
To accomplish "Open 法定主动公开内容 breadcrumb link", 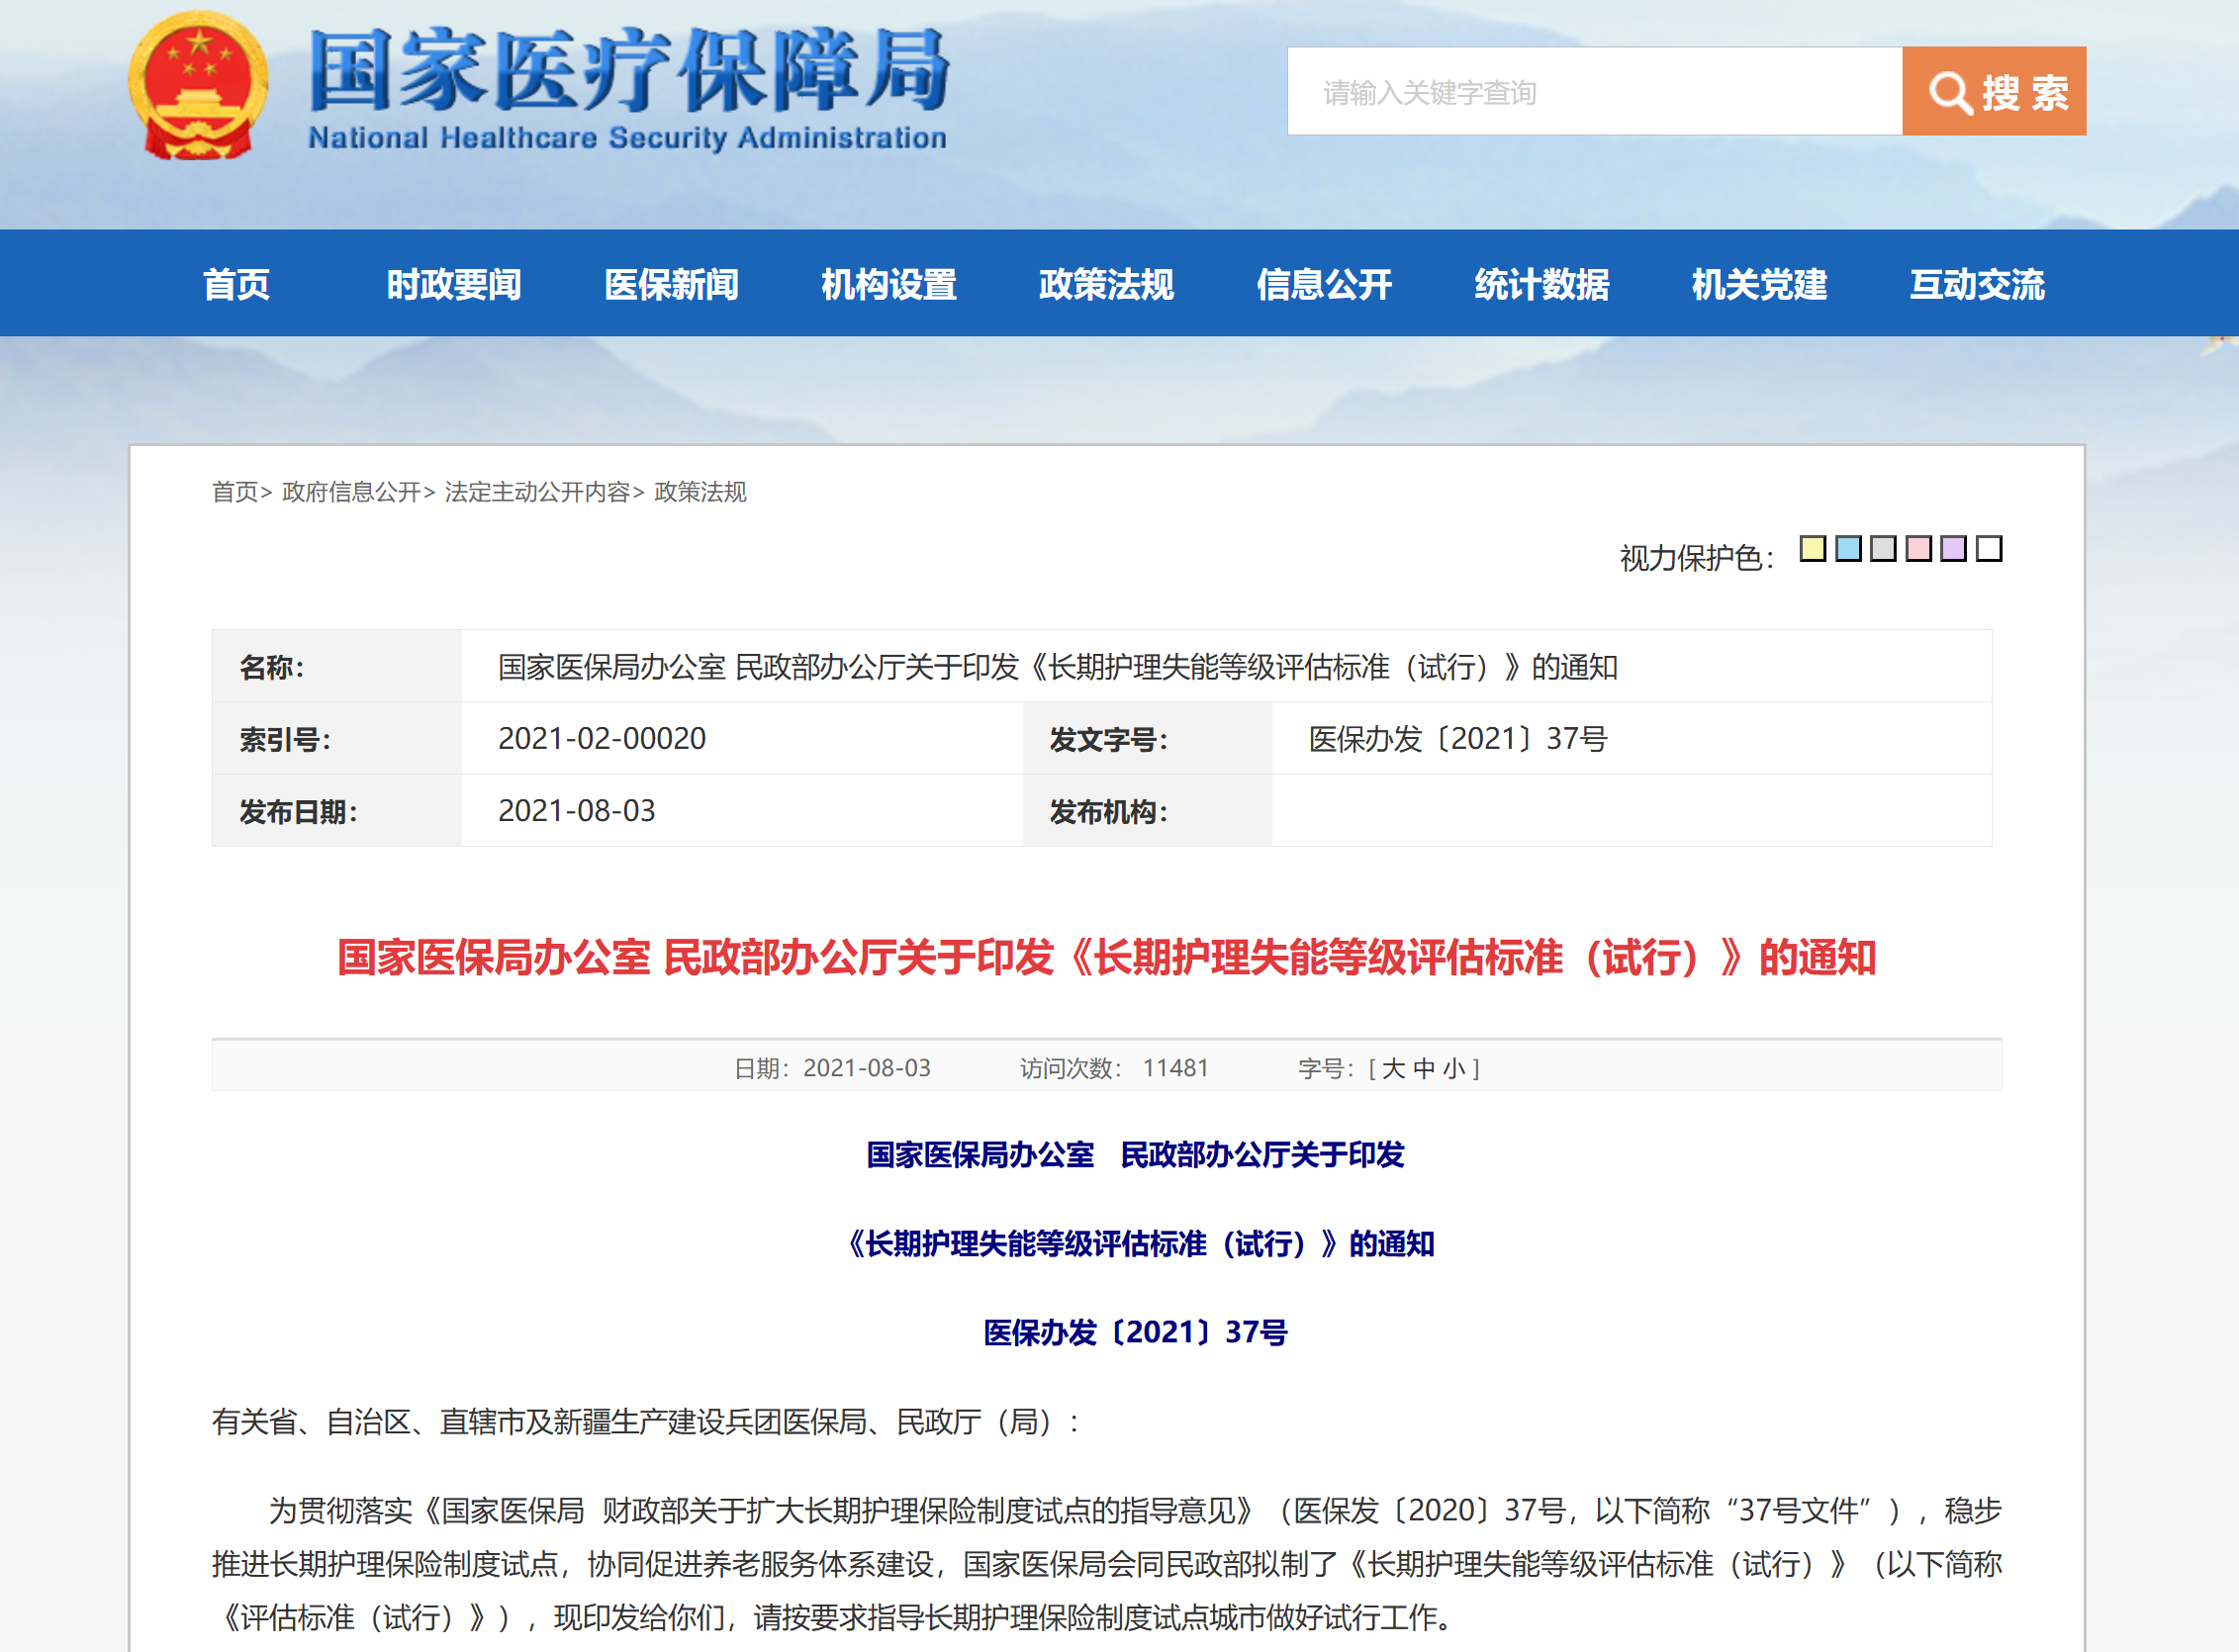I will (537, 492).
